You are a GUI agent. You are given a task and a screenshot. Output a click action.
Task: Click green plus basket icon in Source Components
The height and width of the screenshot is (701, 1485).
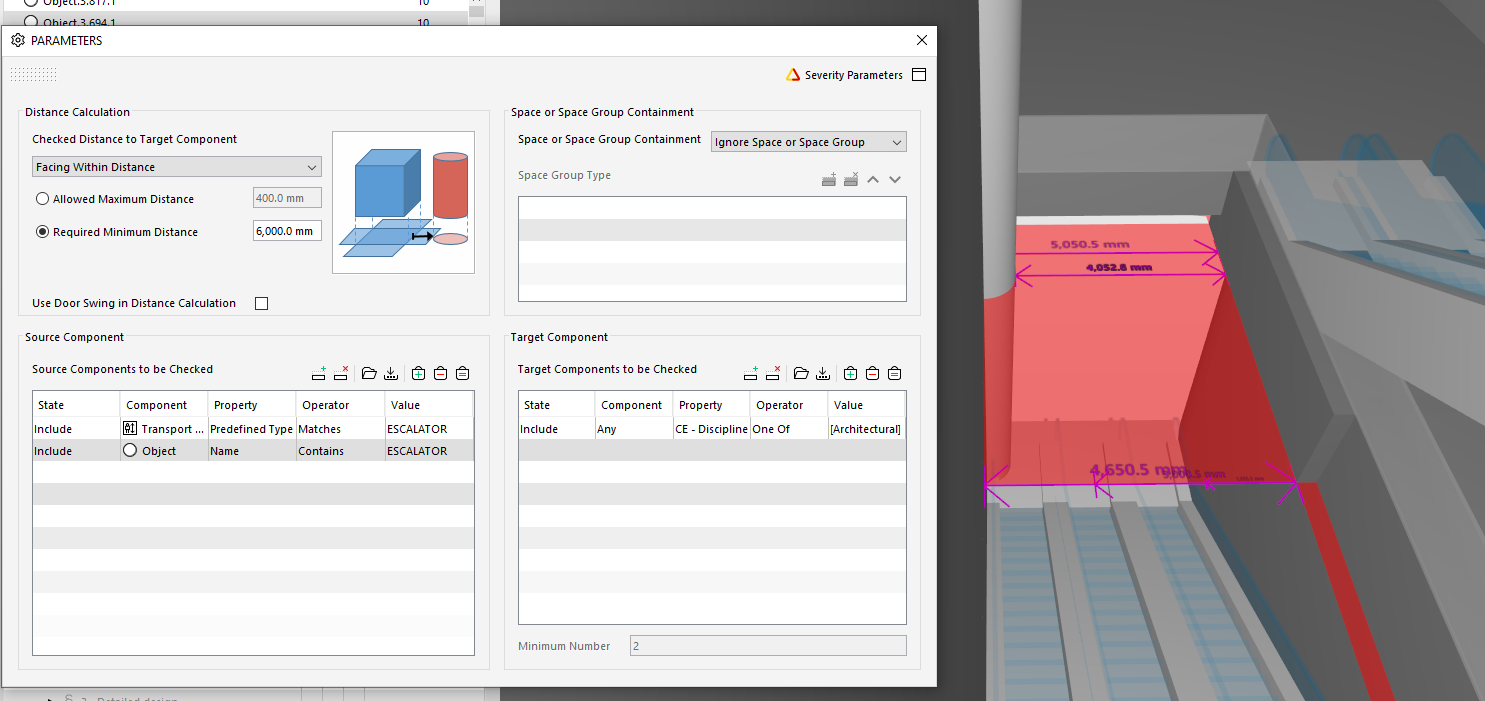click(418, 373)
